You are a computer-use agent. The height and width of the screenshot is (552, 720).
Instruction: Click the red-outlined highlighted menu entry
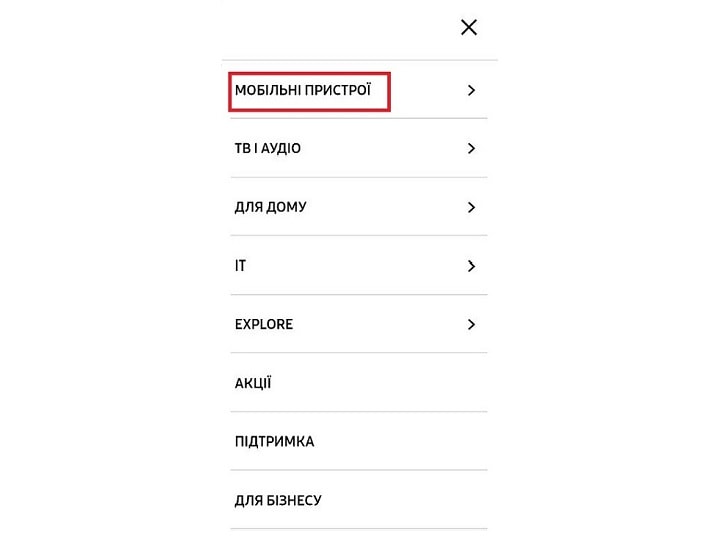(x=309, y=91)
